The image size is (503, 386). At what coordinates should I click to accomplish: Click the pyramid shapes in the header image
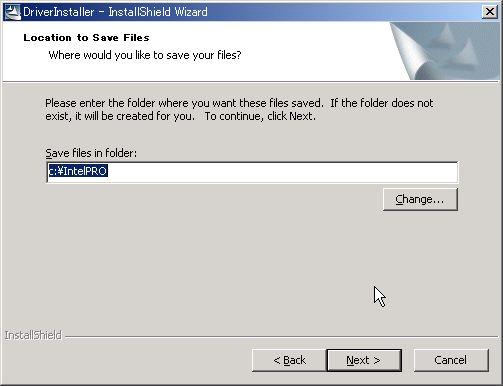(x=458, y=47)
